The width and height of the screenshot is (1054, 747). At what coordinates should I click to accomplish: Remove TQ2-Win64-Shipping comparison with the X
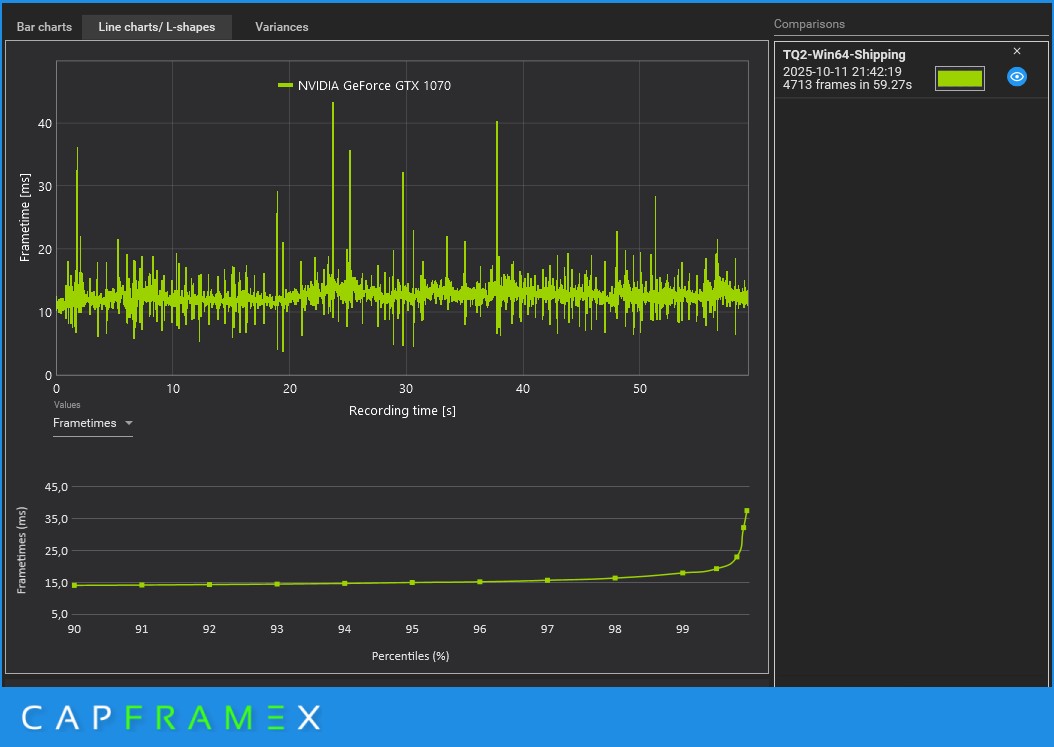point(1016,51)
